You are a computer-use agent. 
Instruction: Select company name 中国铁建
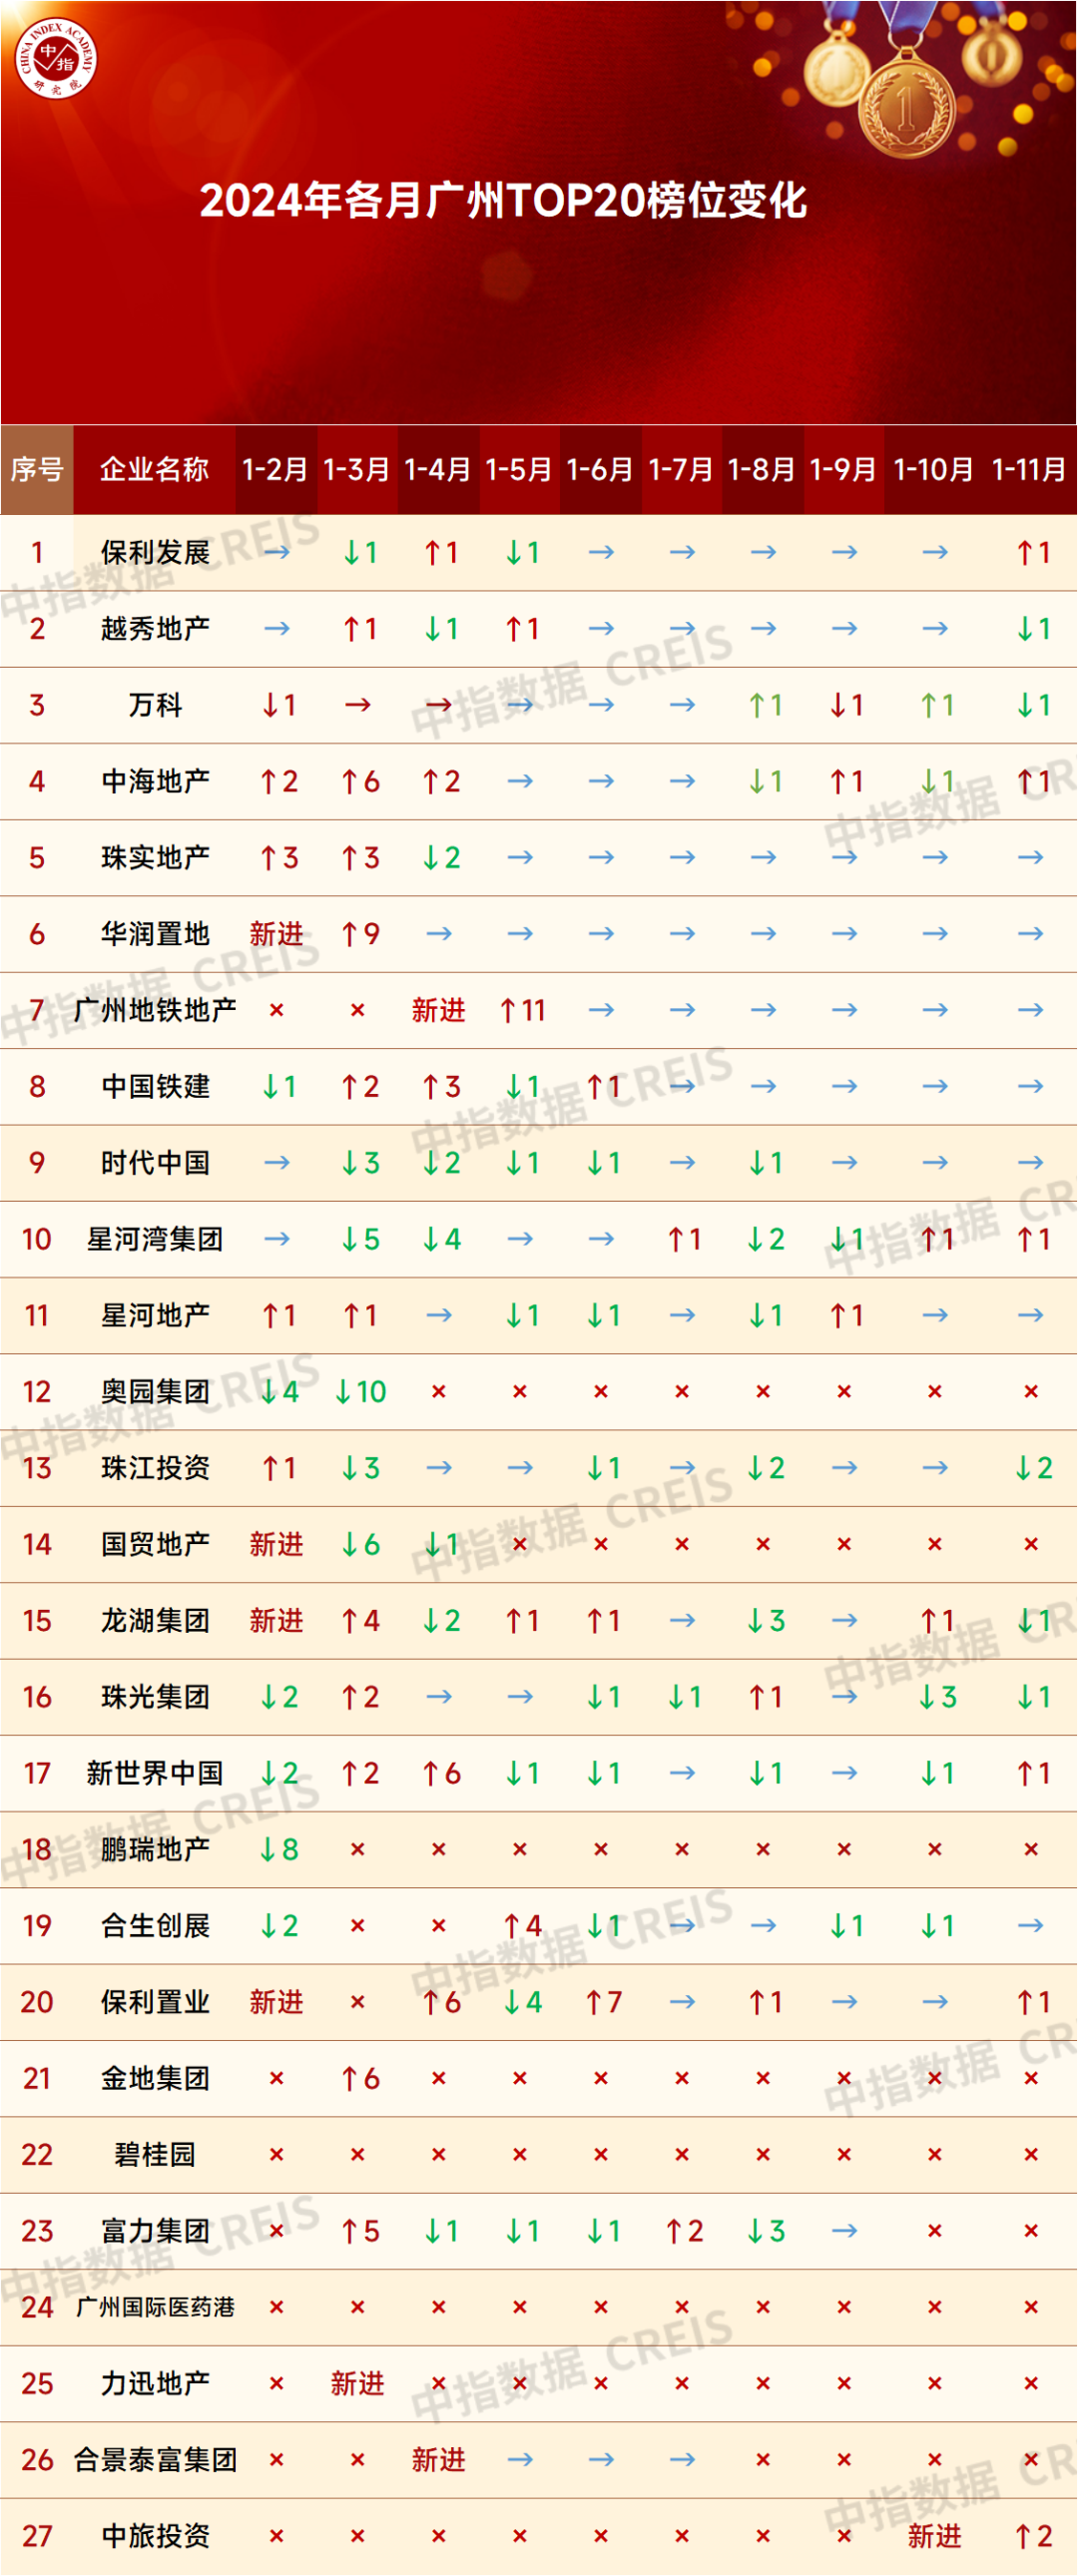click(155, 1086)
